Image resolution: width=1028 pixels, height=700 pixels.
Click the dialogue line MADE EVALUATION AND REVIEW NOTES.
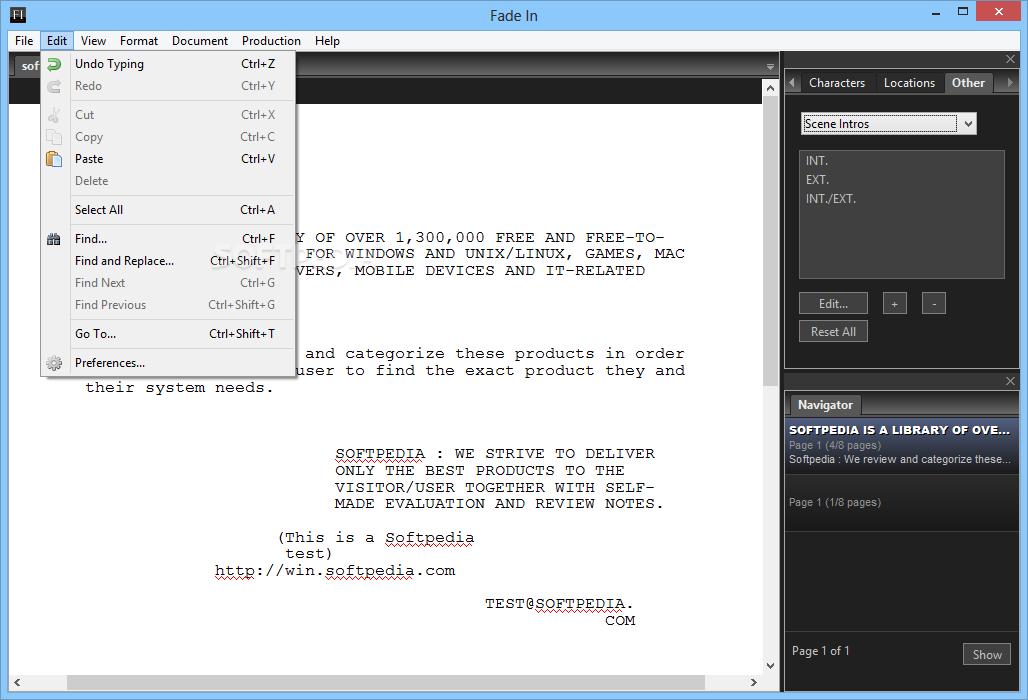pyautogui.click(x=498, y=503)
